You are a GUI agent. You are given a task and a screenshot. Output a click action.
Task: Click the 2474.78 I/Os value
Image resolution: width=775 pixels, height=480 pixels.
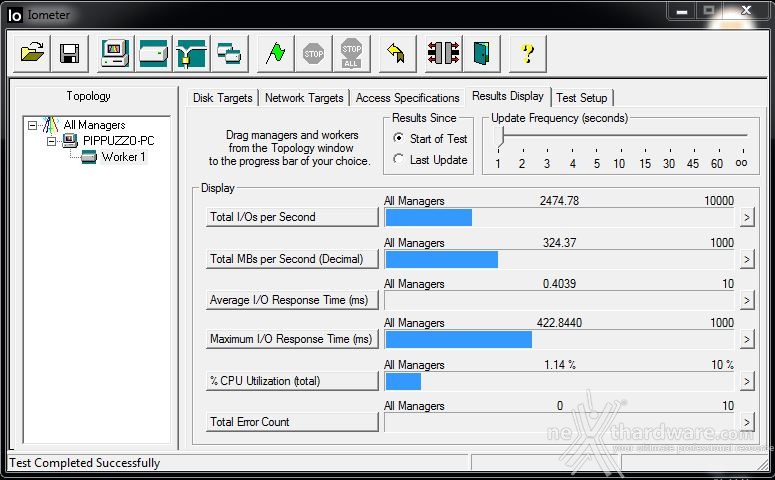559,201
